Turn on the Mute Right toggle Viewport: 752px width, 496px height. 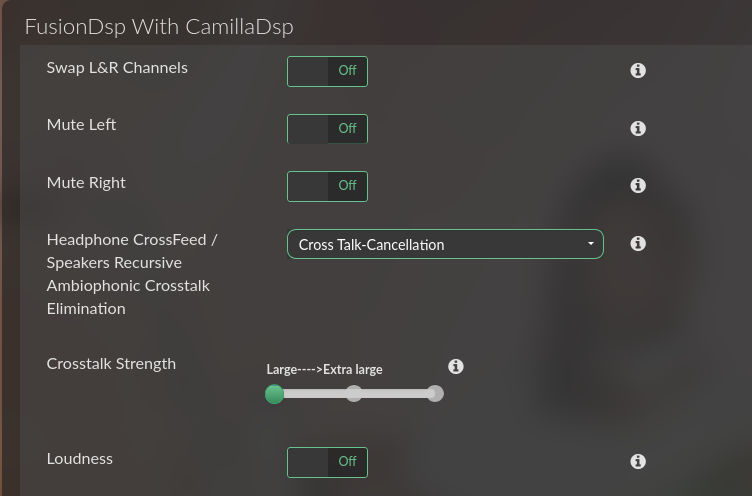click(x=328, y=186)
